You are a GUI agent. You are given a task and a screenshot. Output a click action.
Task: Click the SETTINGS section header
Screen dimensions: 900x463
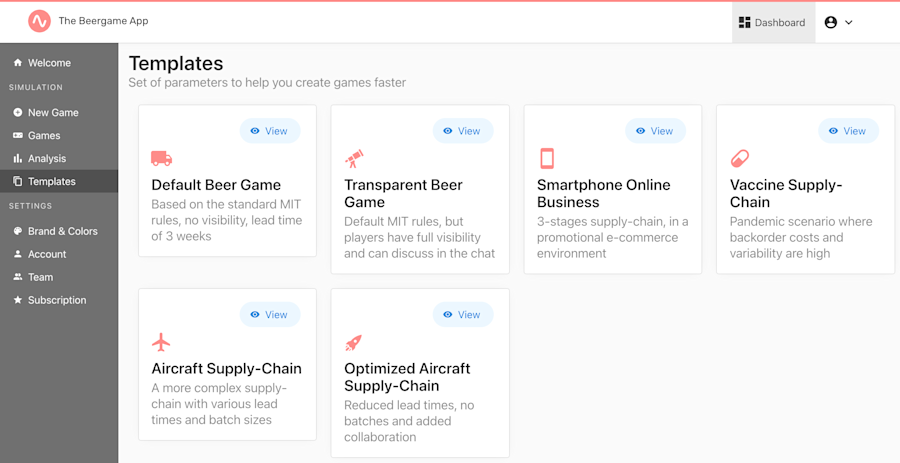(30, 206)
